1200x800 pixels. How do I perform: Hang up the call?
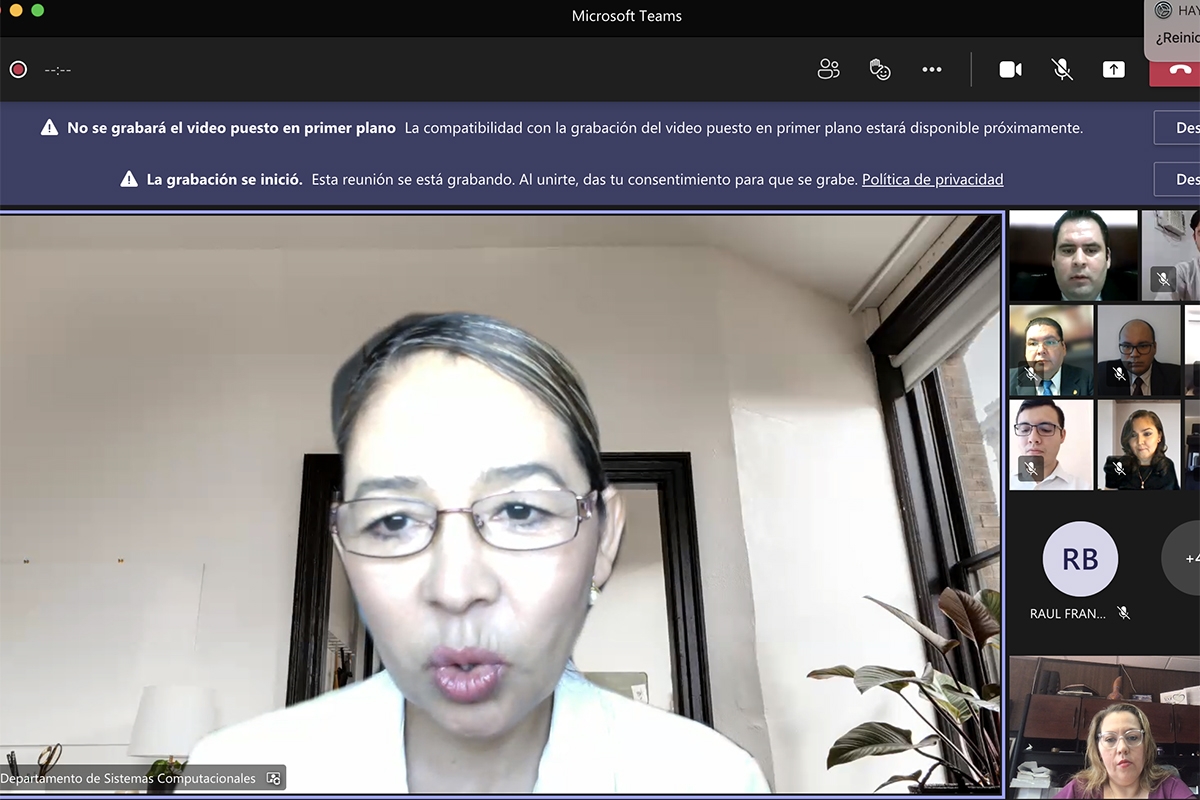[1177, 69]
